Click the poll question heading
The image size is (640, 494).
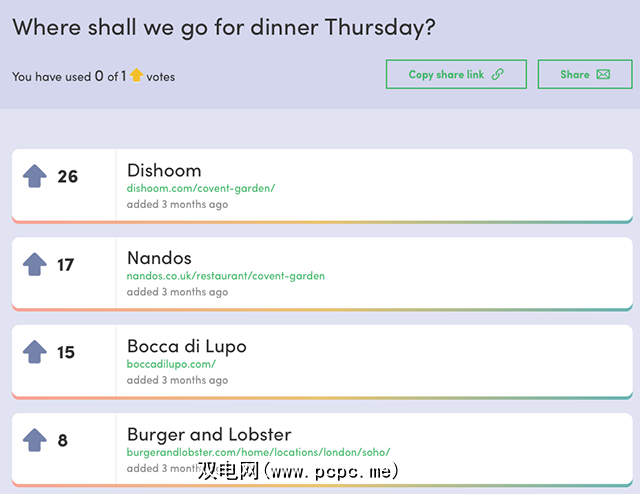(224, 27)
